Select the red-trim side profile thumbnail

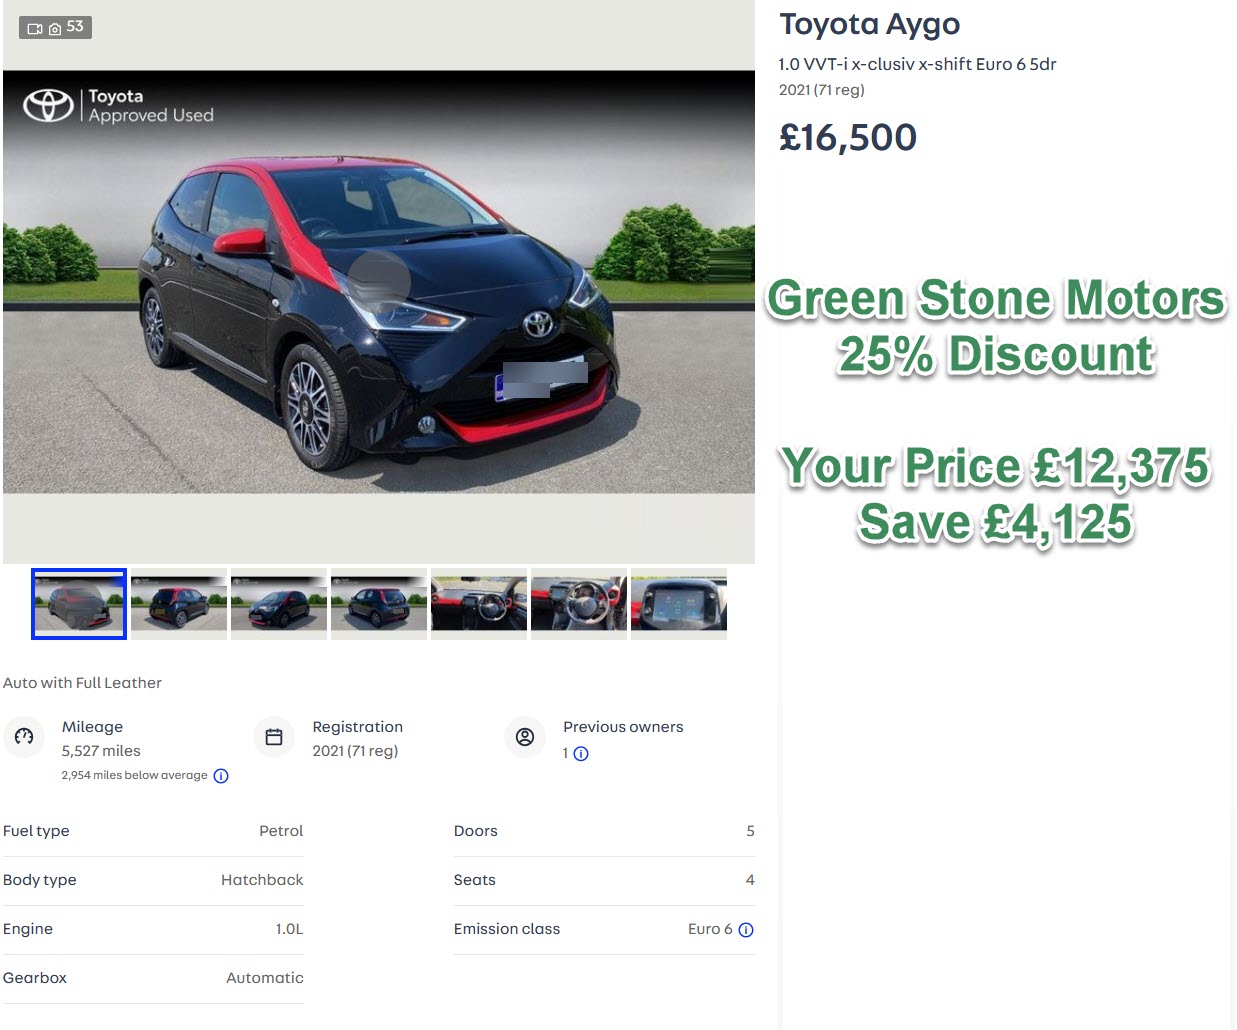point(279,604)
